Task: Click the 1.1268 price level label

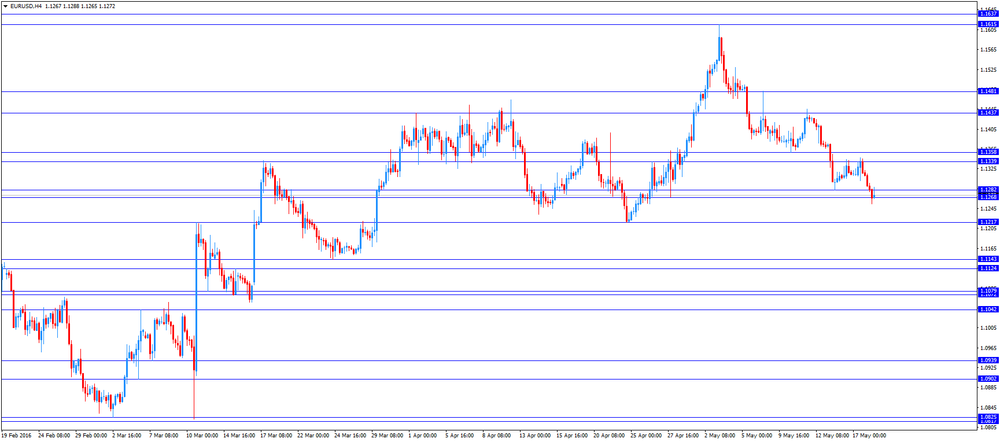Action: [x=988, y=197]
